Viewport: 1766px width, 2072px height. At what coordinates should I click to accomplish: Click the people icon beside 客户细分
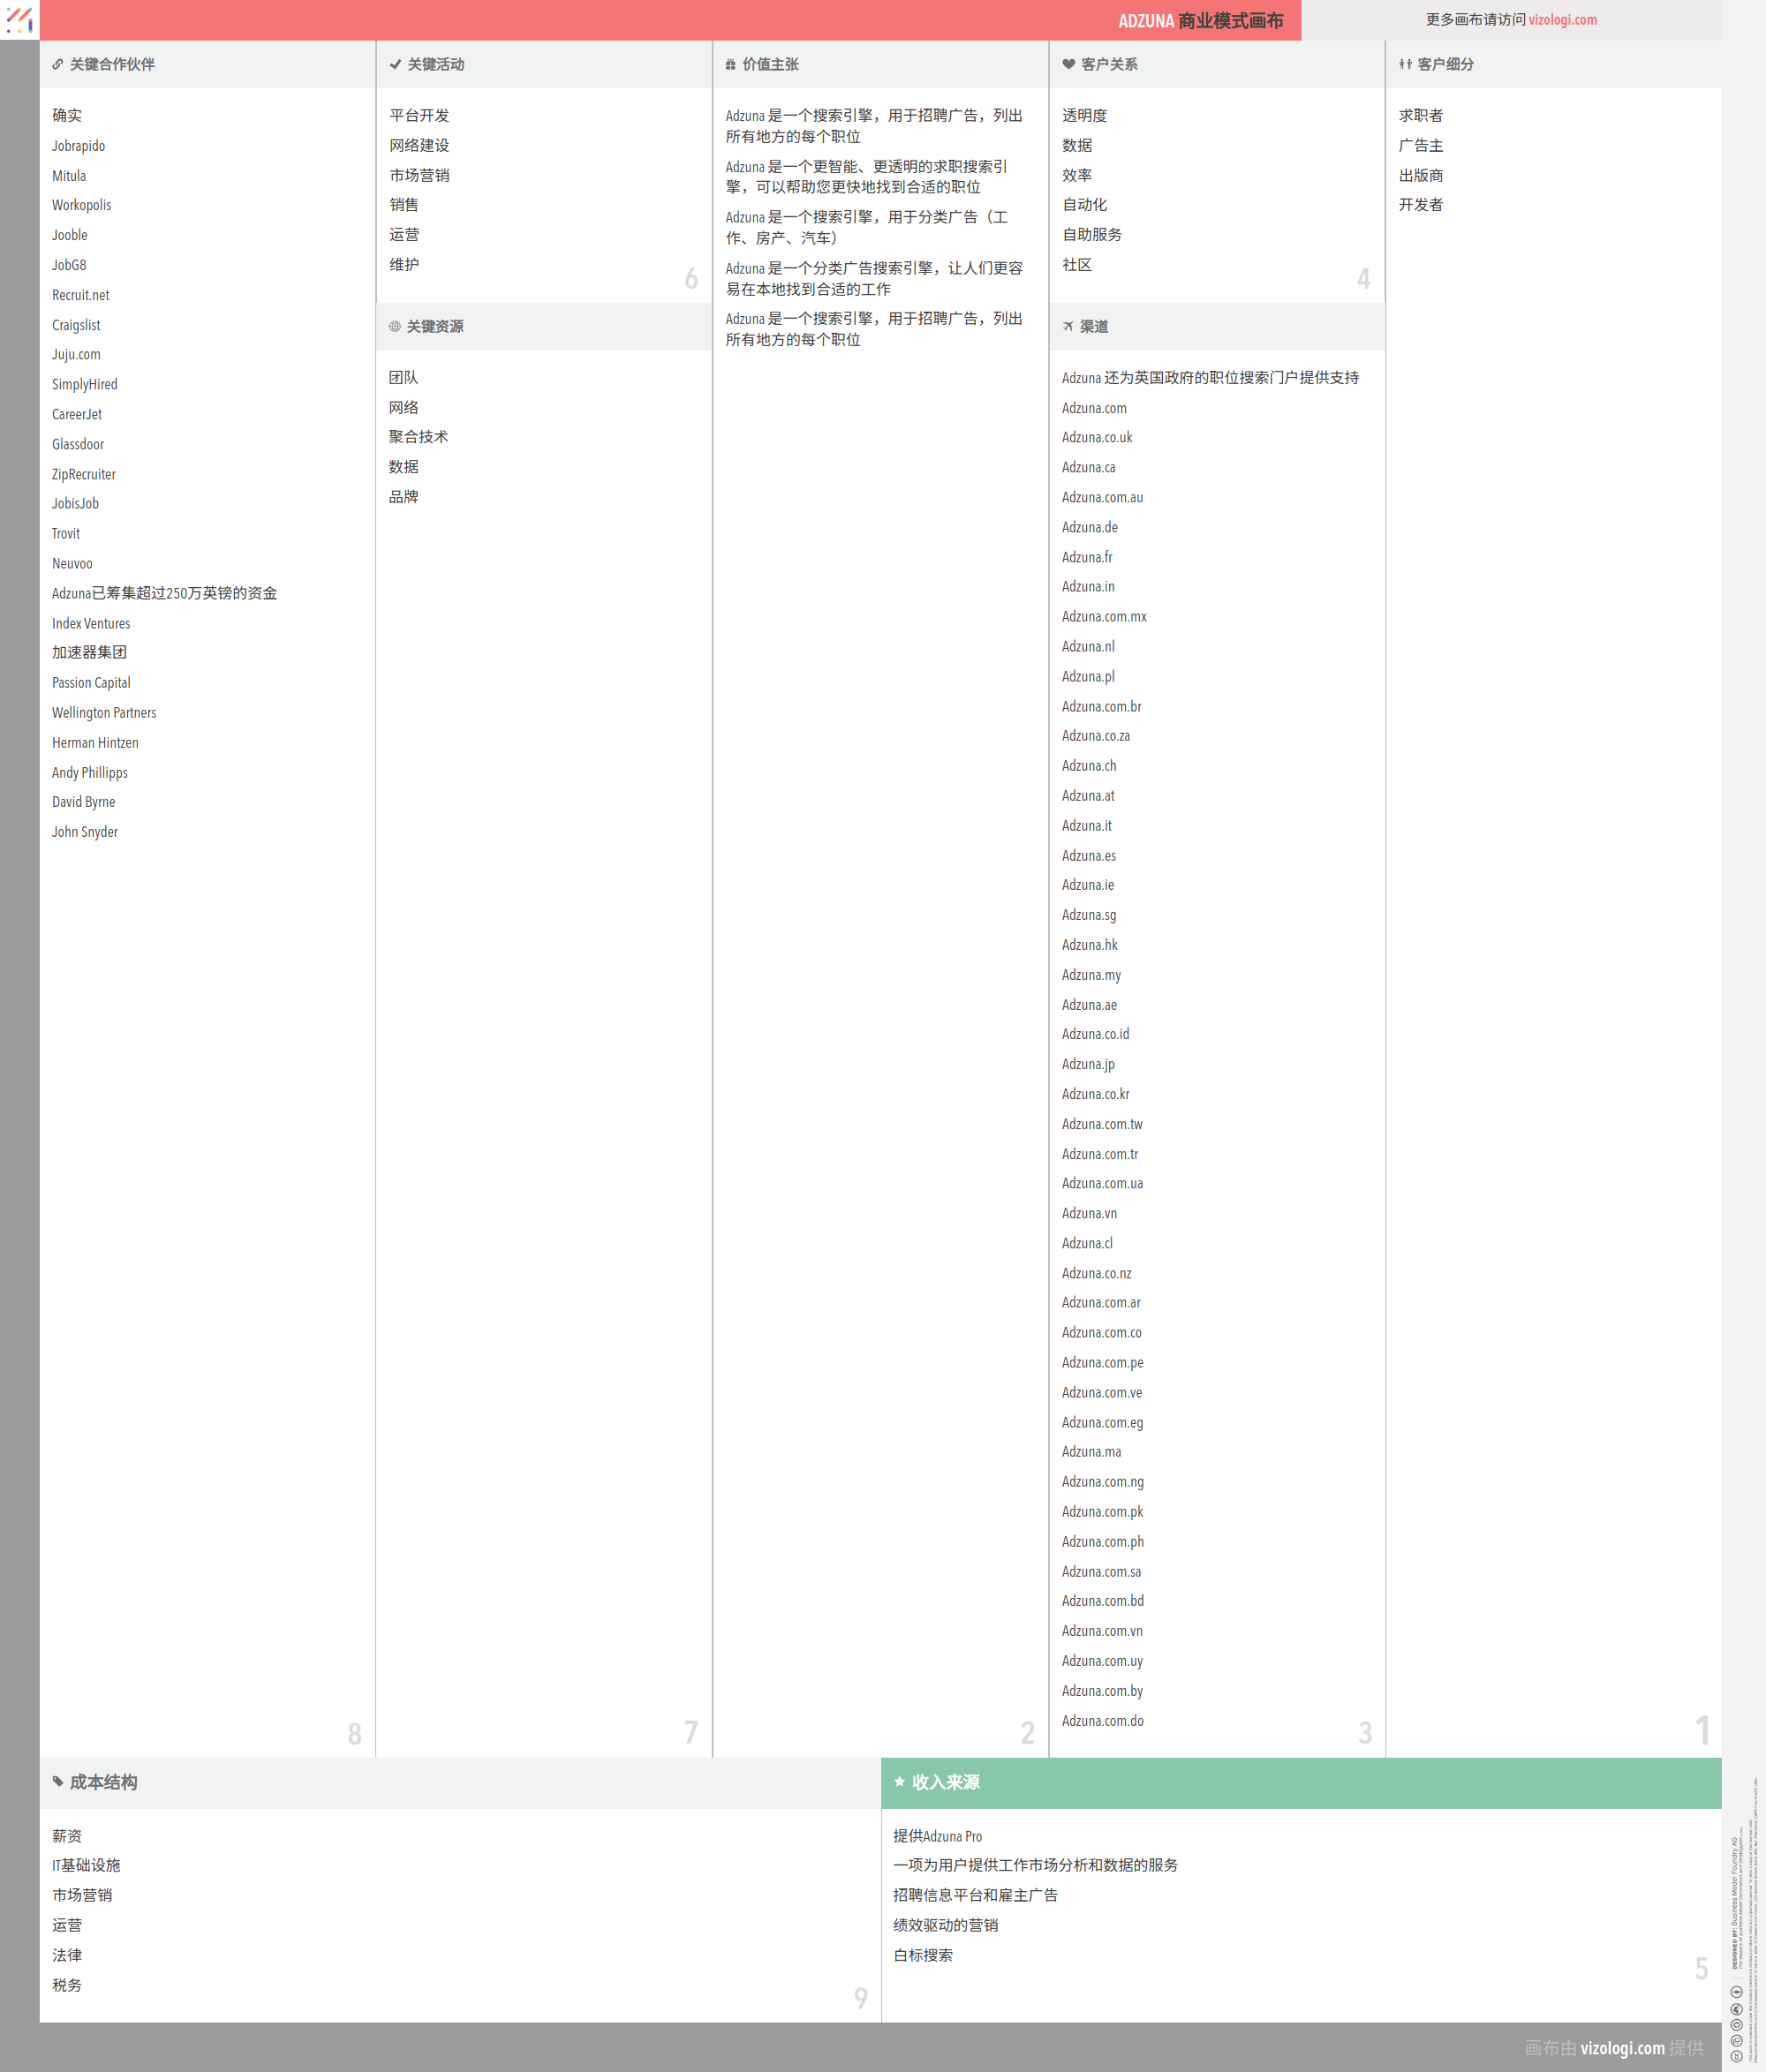coord(1405,64)
